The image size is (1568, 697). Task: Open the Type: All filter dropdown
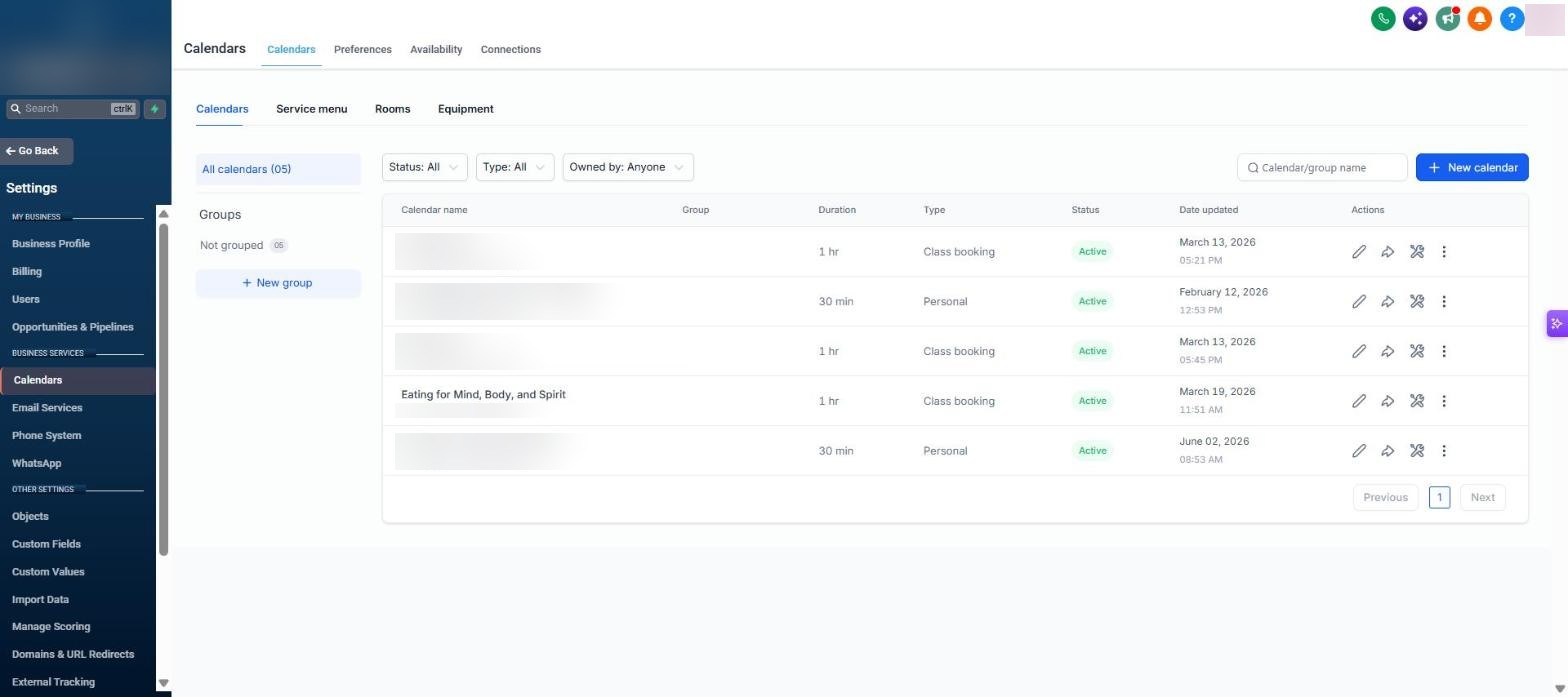tap(515, 167)
